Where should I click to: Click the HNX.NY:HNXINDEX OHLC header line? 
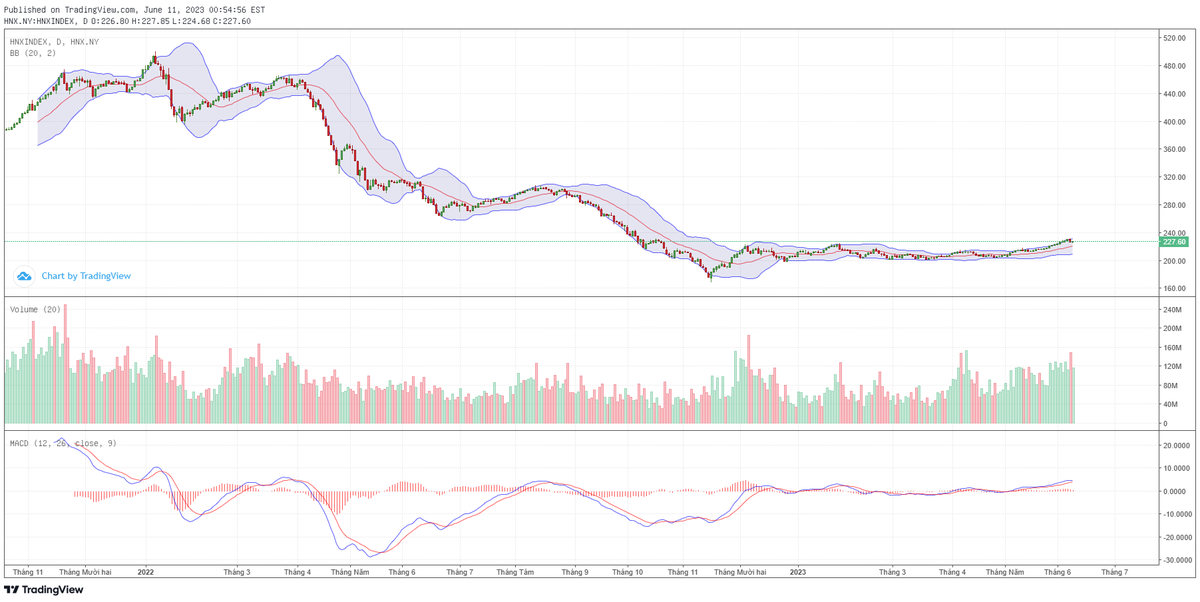click(x=128, y=20)
